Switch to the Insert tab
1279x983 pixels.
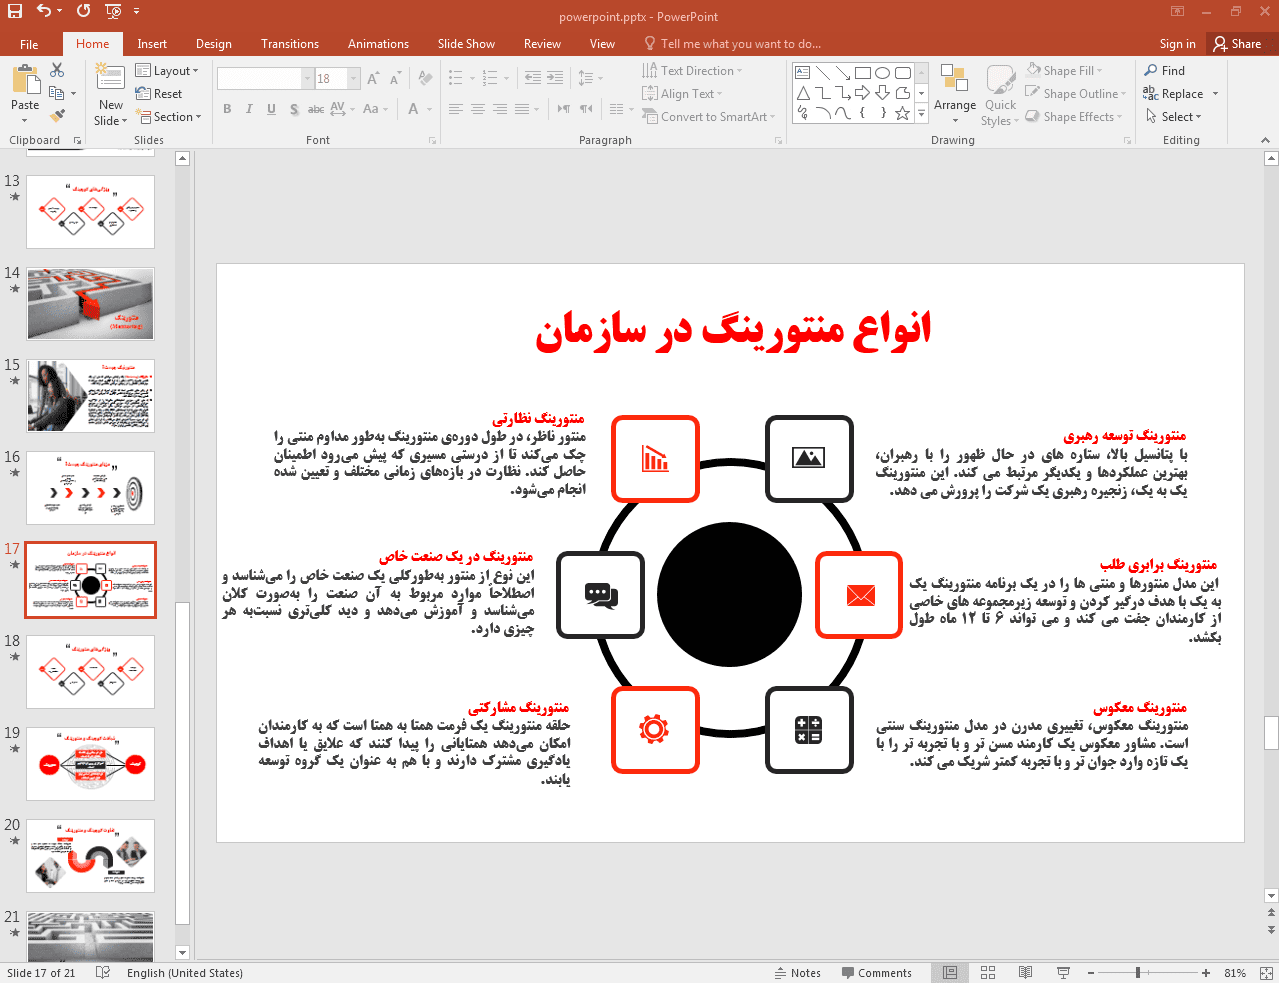pos(152,44)
